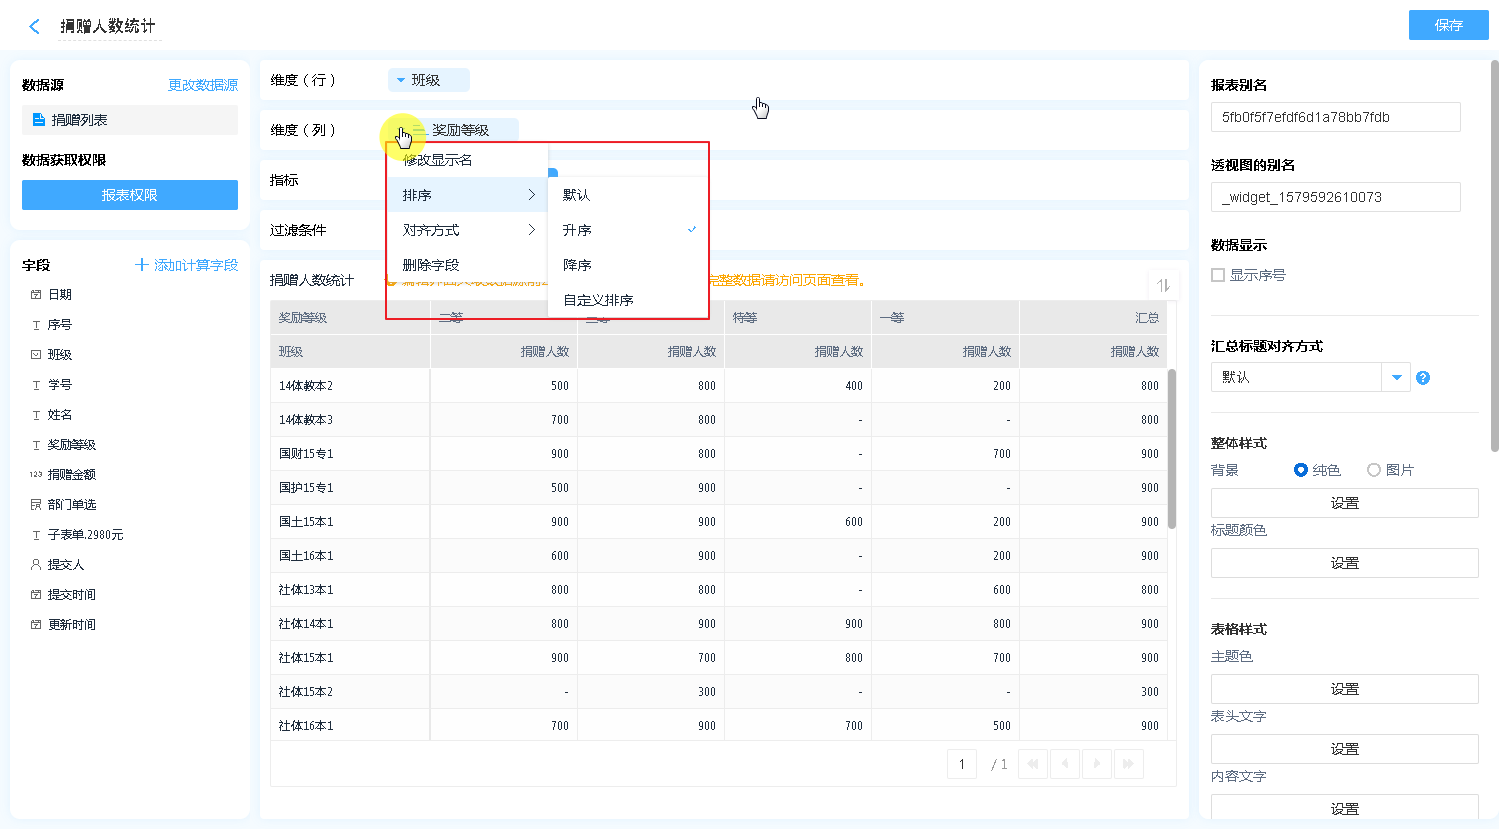This screenshot has width=1499, height=829.
Task: Click the 提交人 person icon
Action: tap(36, 565)
